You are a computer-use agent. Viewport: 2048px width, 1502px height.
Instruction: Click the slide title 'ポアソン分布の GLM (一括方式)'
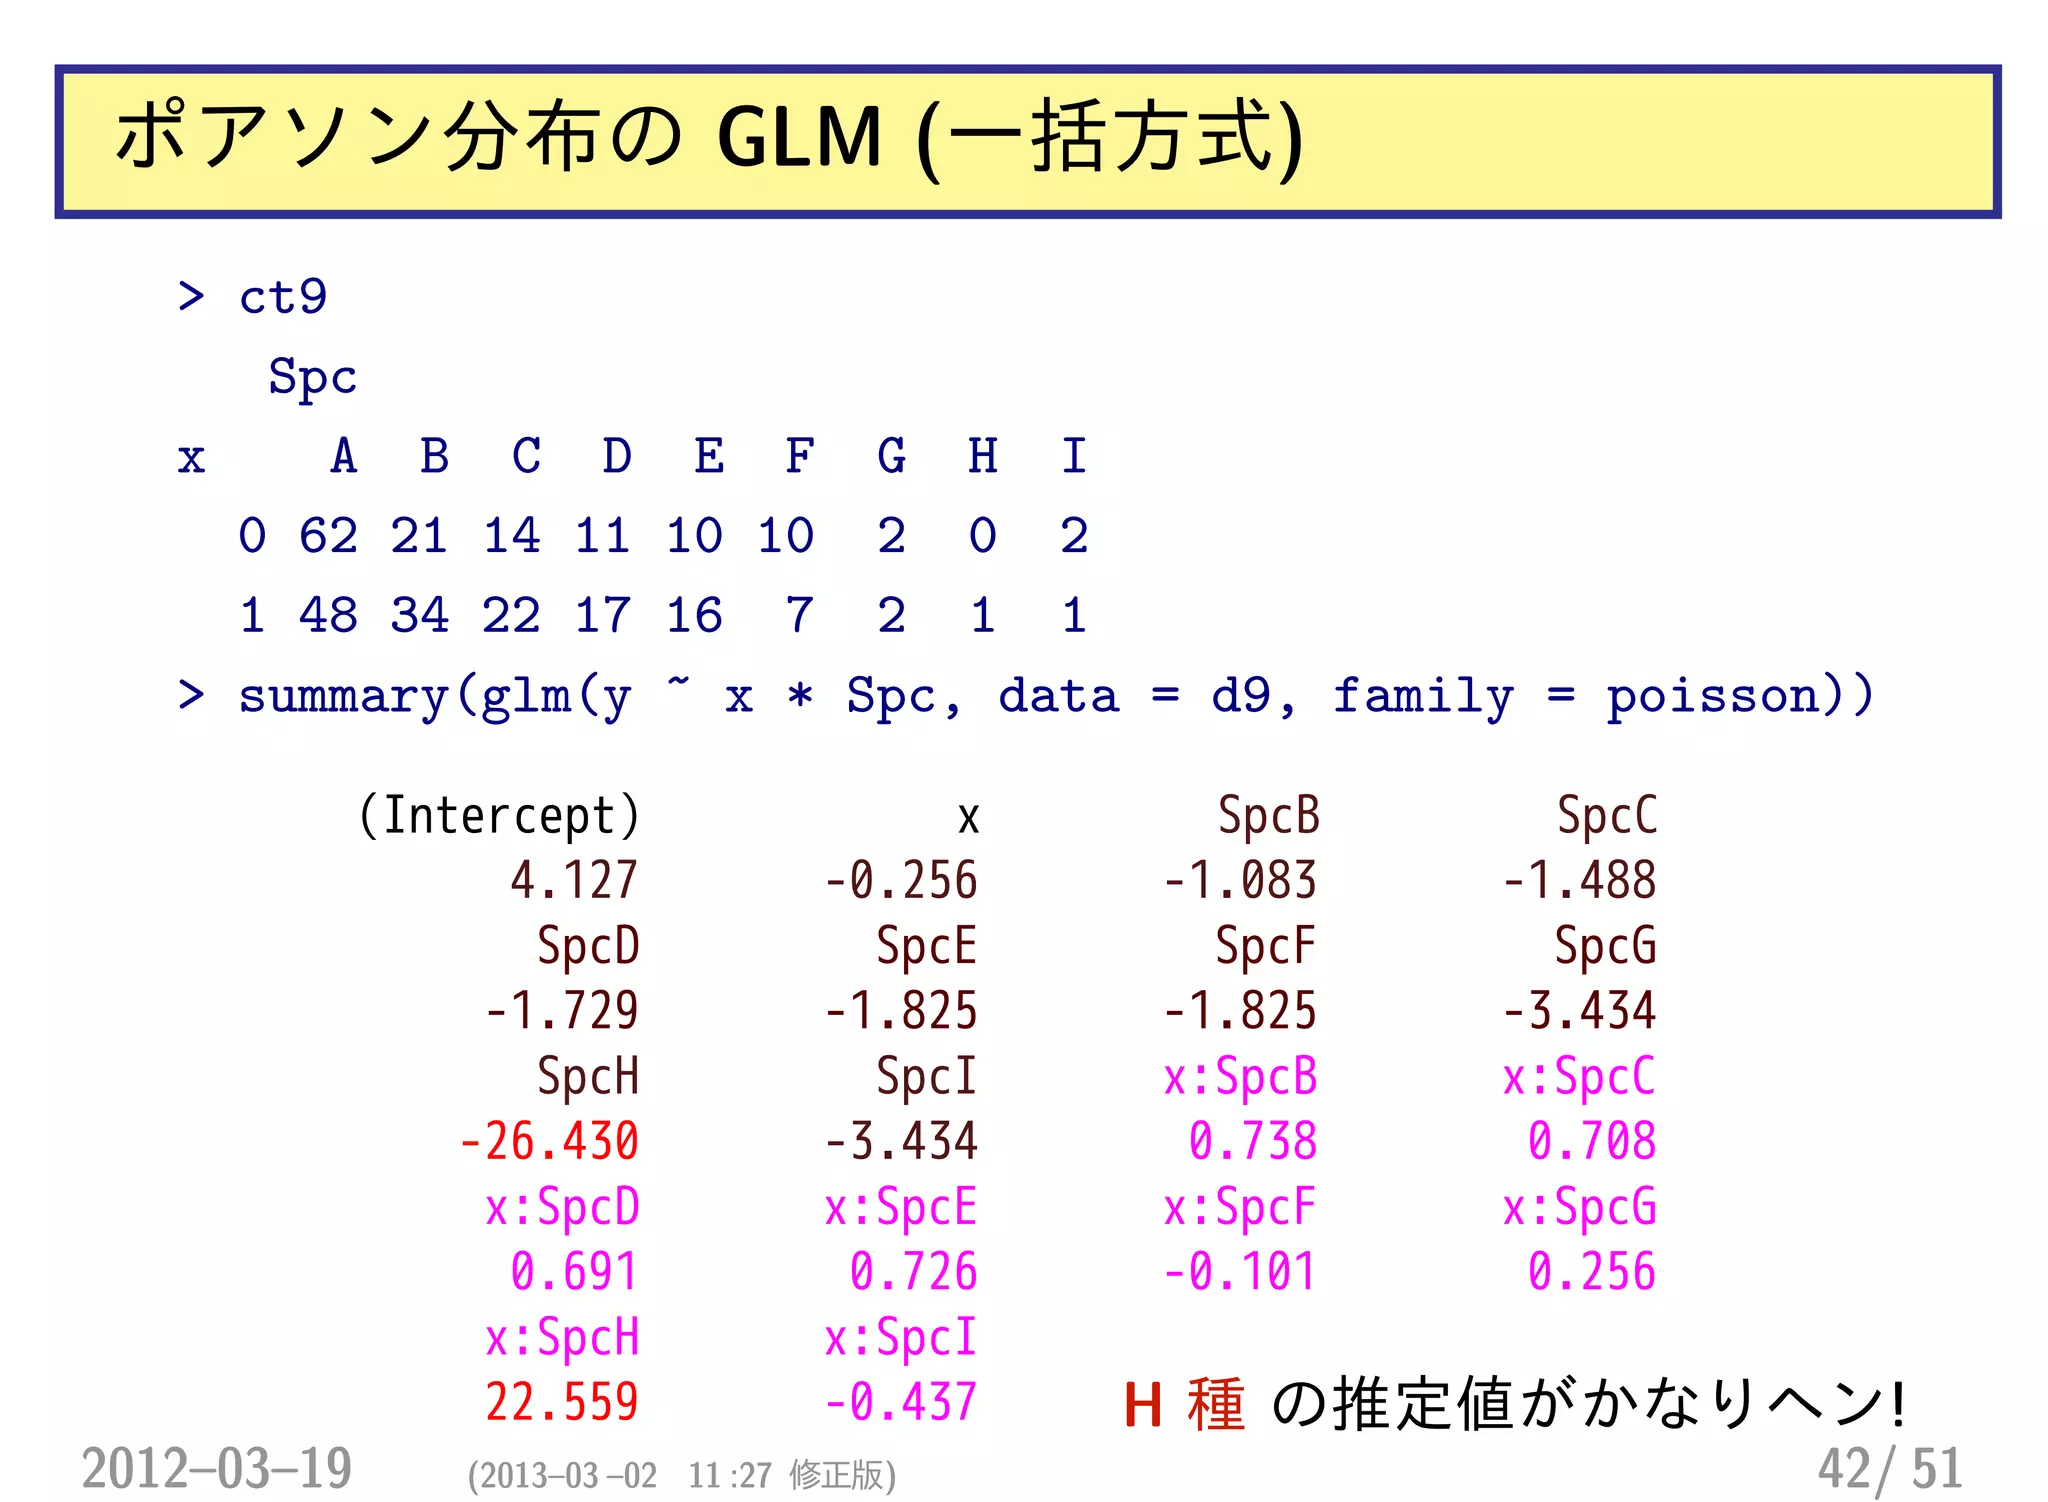pos(710,138)
